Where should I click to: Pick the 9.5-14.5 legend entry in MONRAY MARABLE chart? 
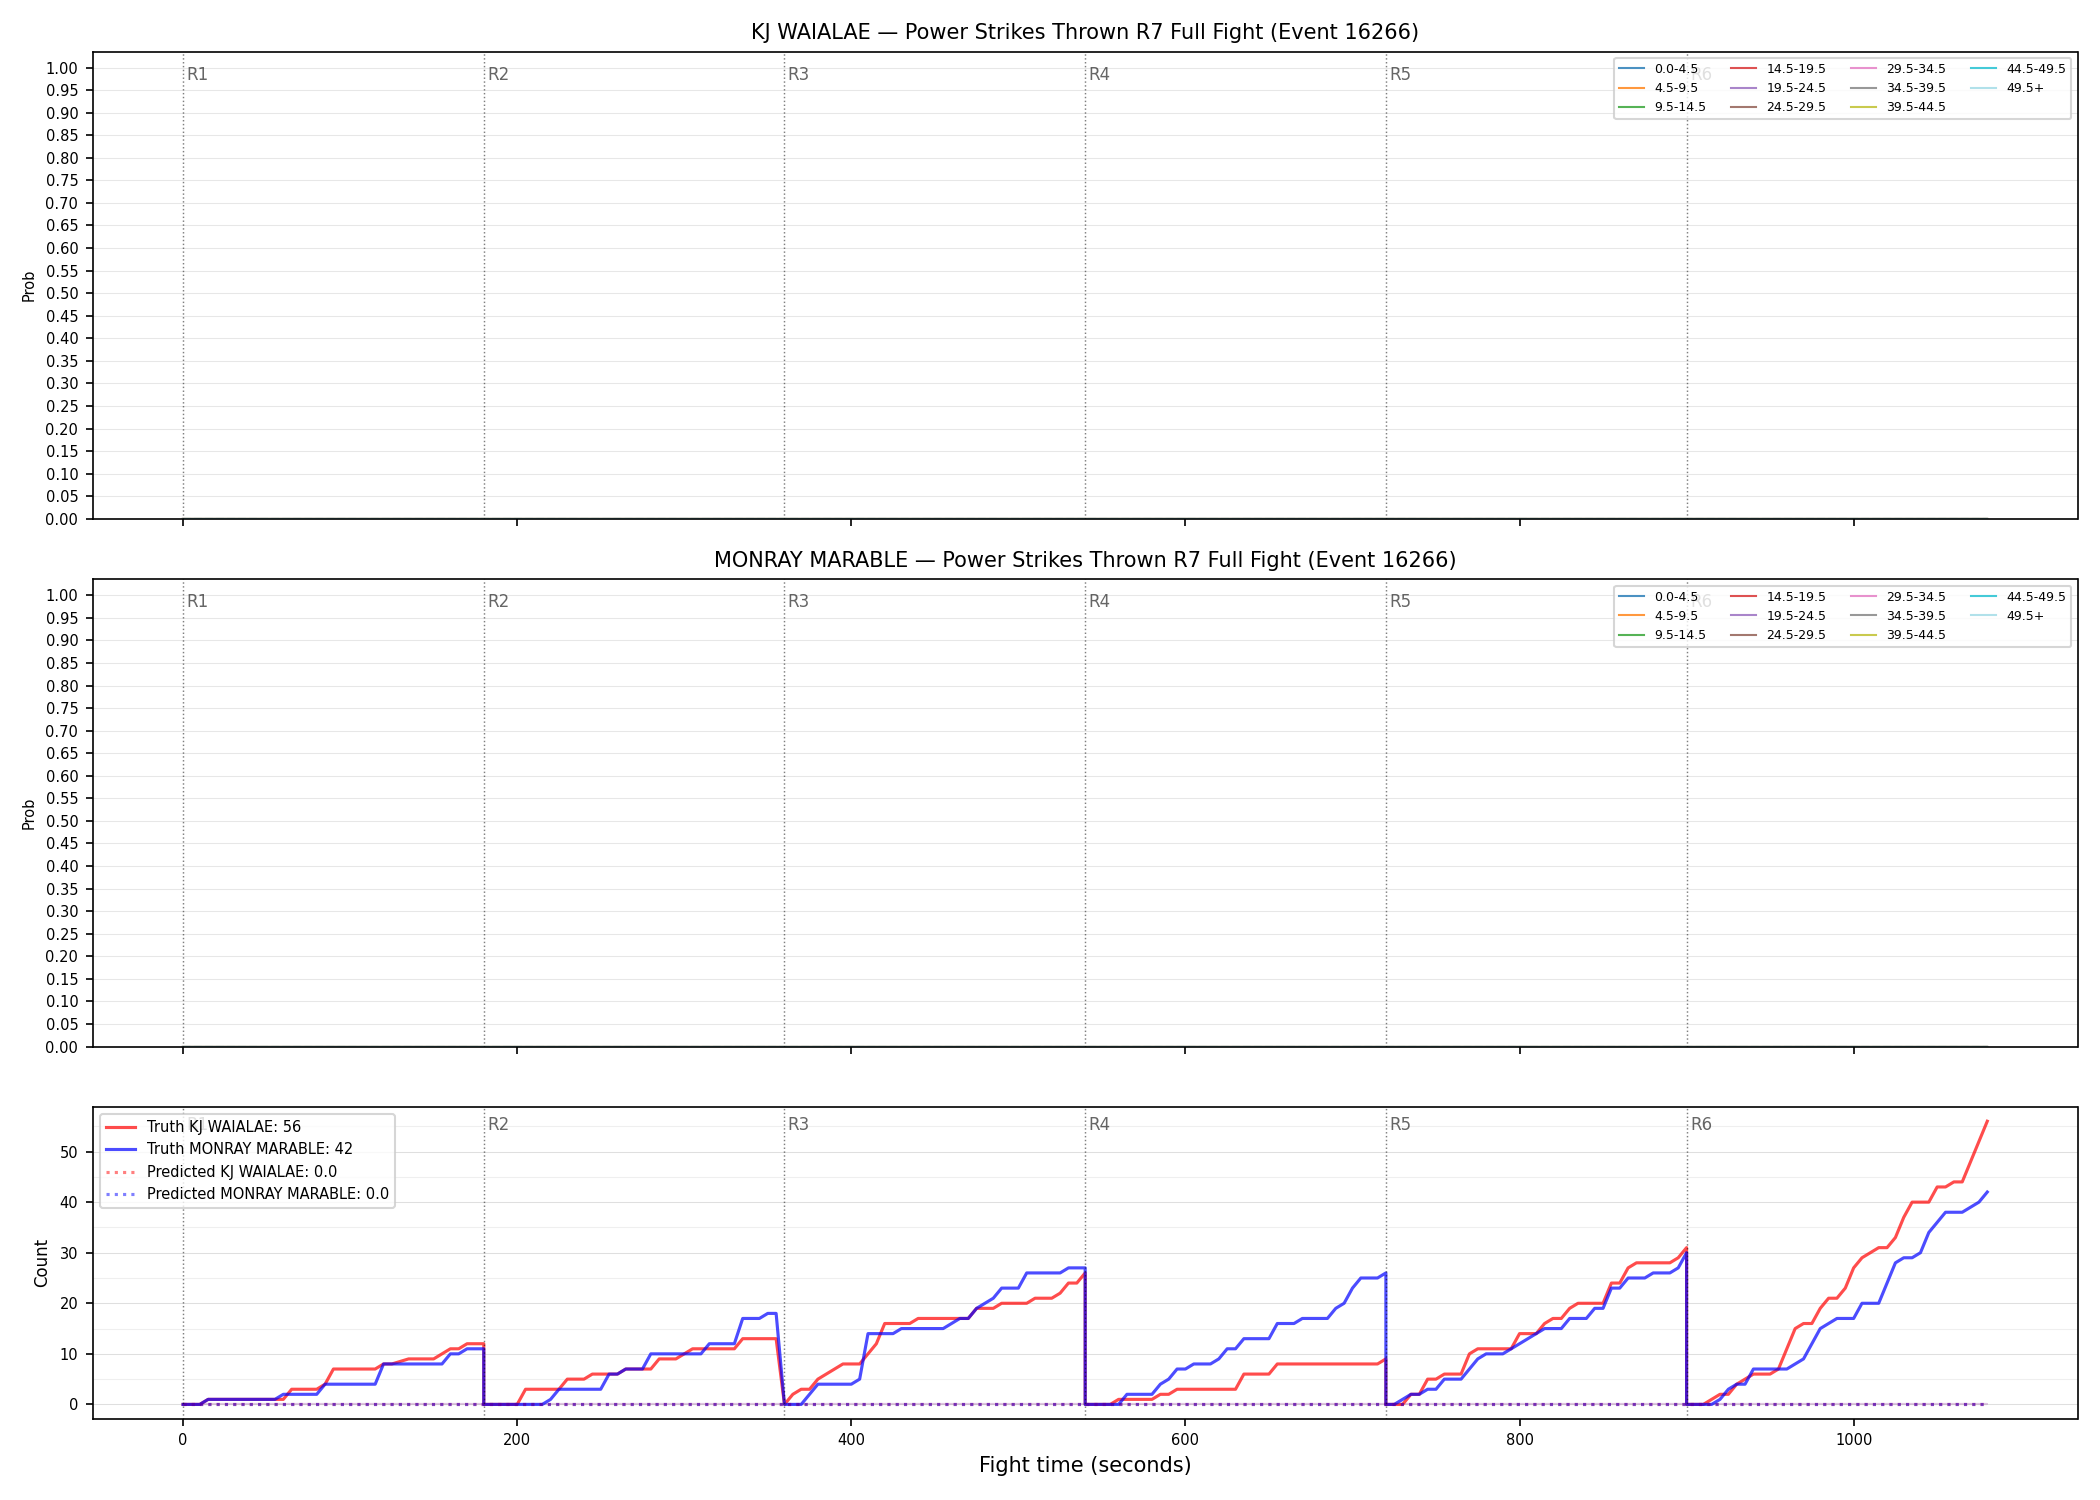1662,635
